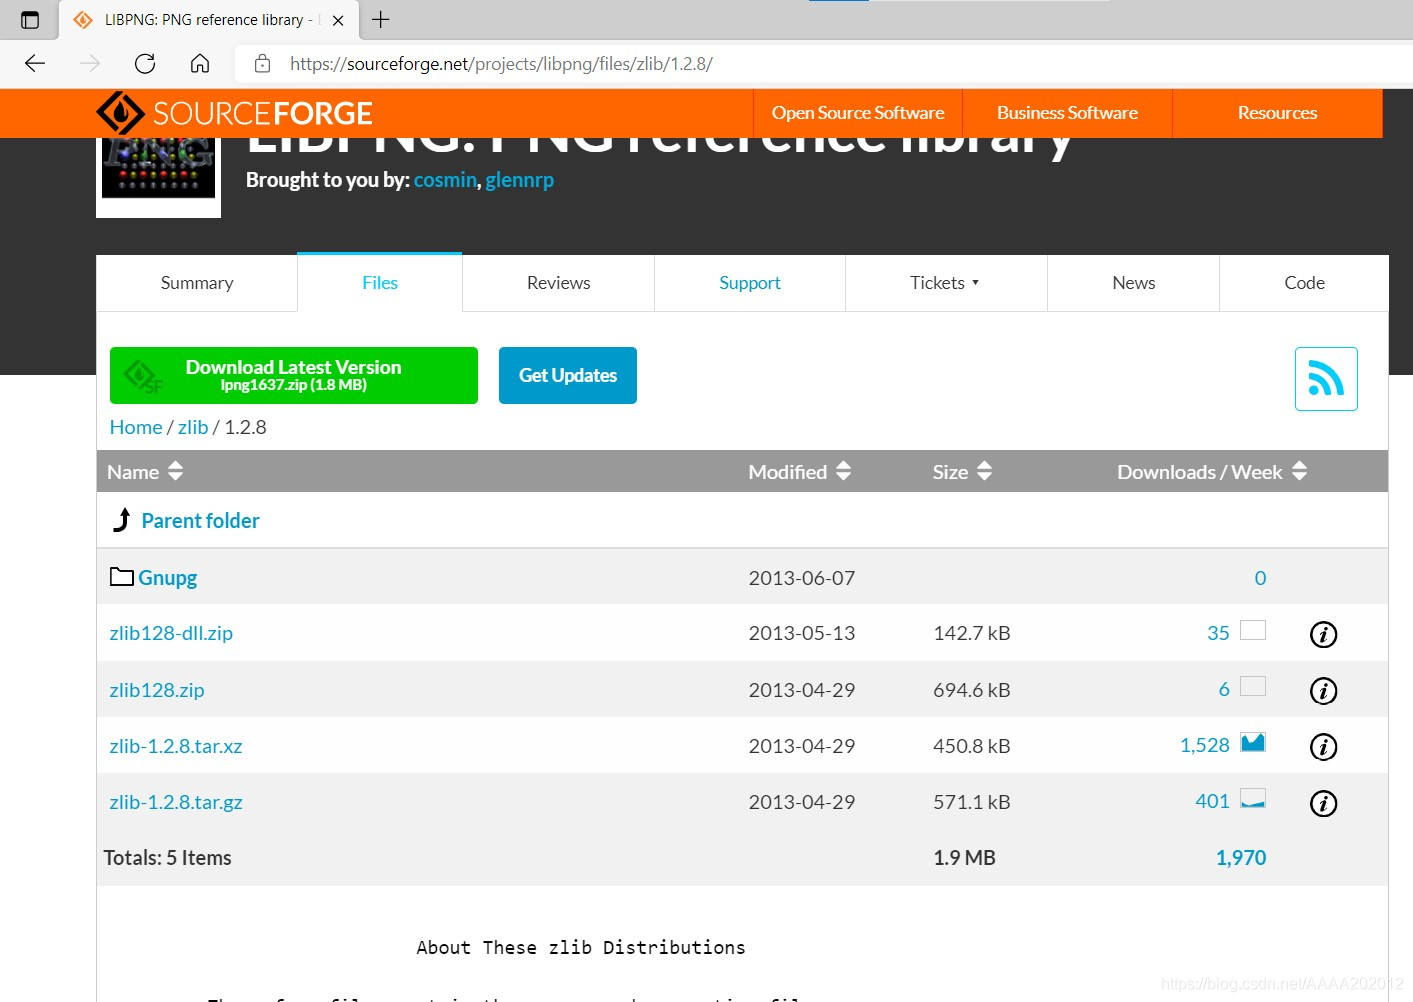Reload the page with refresh icon
Screen dimensions: 1413x1002
point(145,64)
